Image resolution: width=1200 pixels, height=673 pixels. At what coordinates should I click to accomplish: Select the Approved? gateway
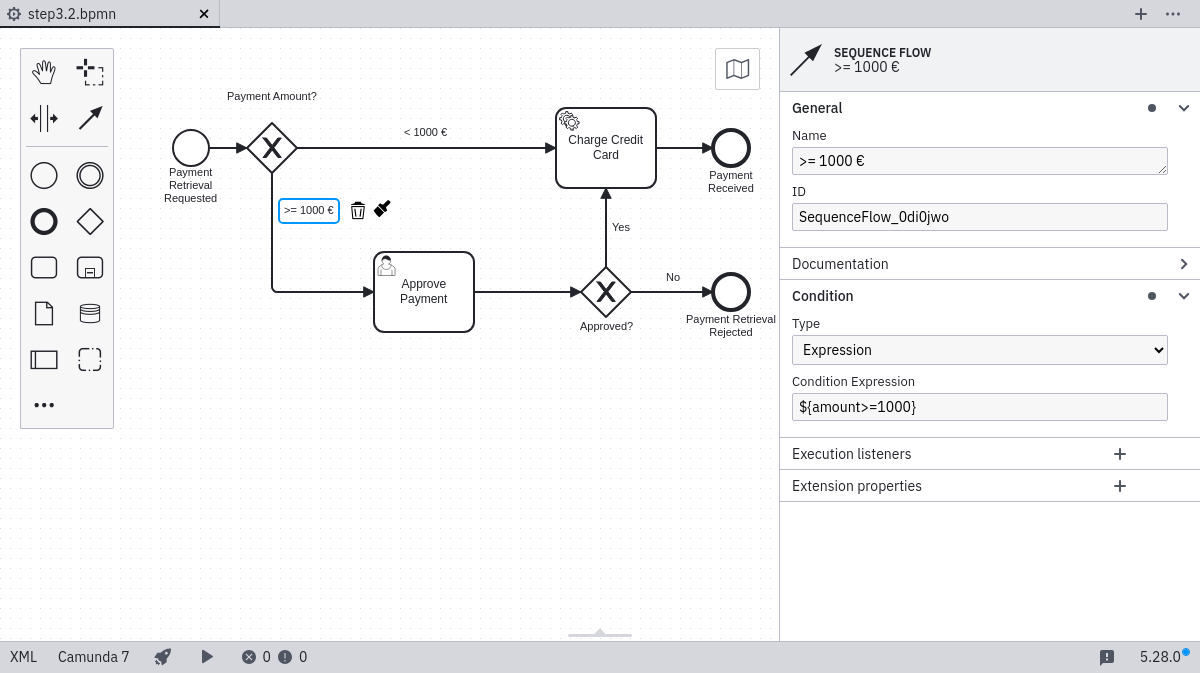[x=606, y=292]
